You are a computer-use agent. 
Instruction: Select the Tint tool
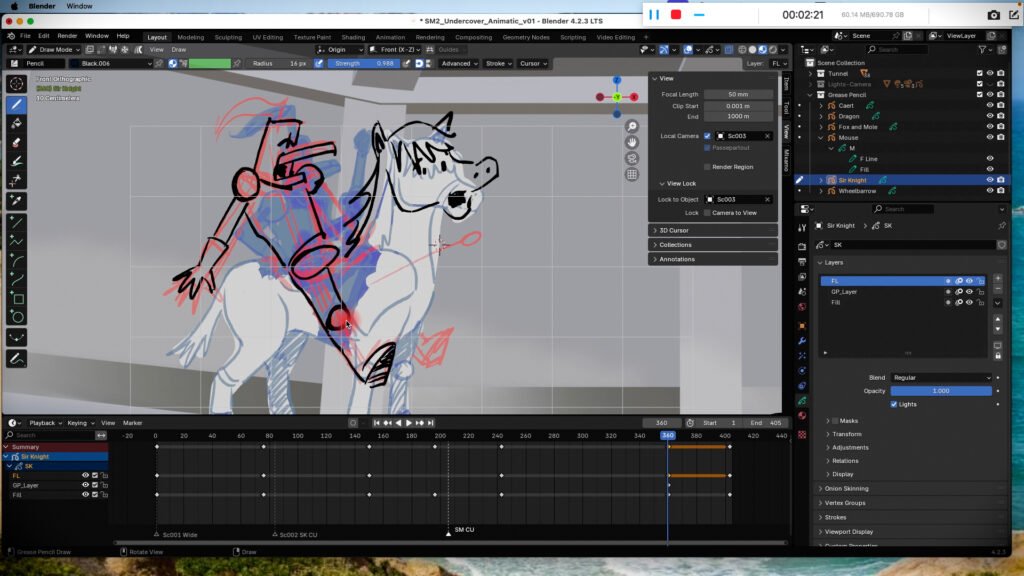click(x=17, y=161)
